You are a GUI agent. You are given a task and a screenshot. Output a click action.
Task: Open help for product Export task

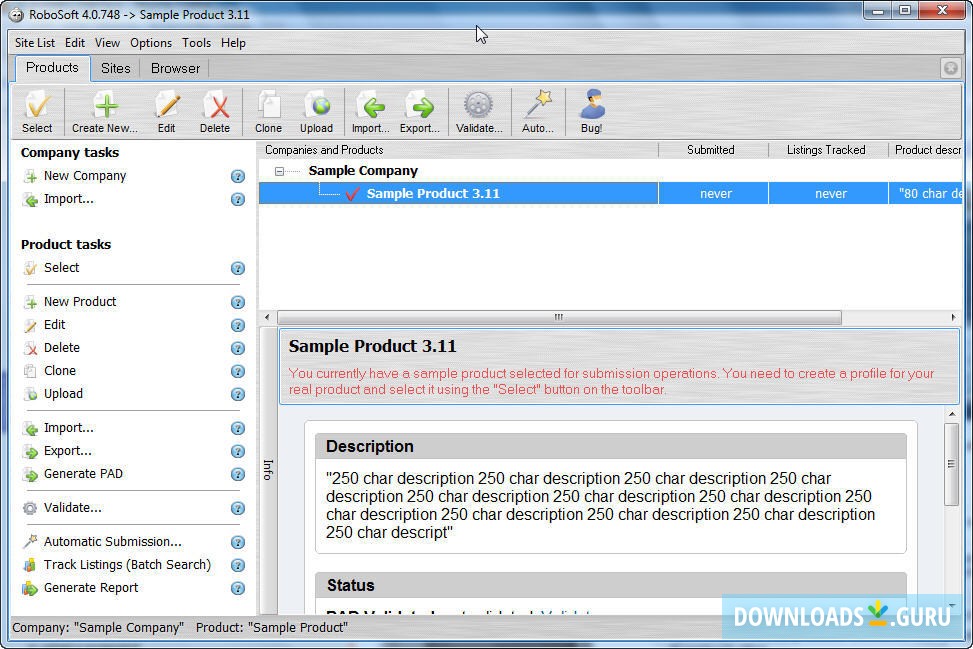click(238, 451)
